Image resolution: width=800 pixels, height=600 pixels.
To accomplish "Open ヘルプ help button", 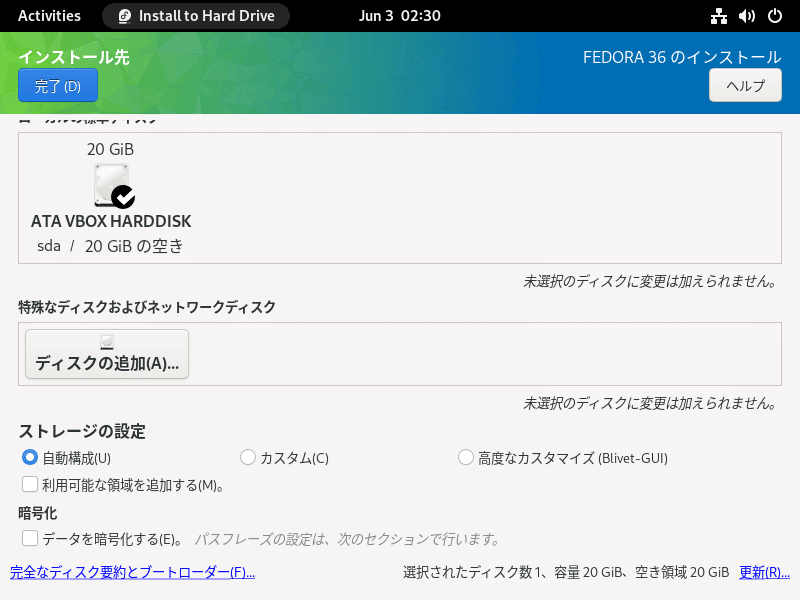I will [x=745, y=85].
